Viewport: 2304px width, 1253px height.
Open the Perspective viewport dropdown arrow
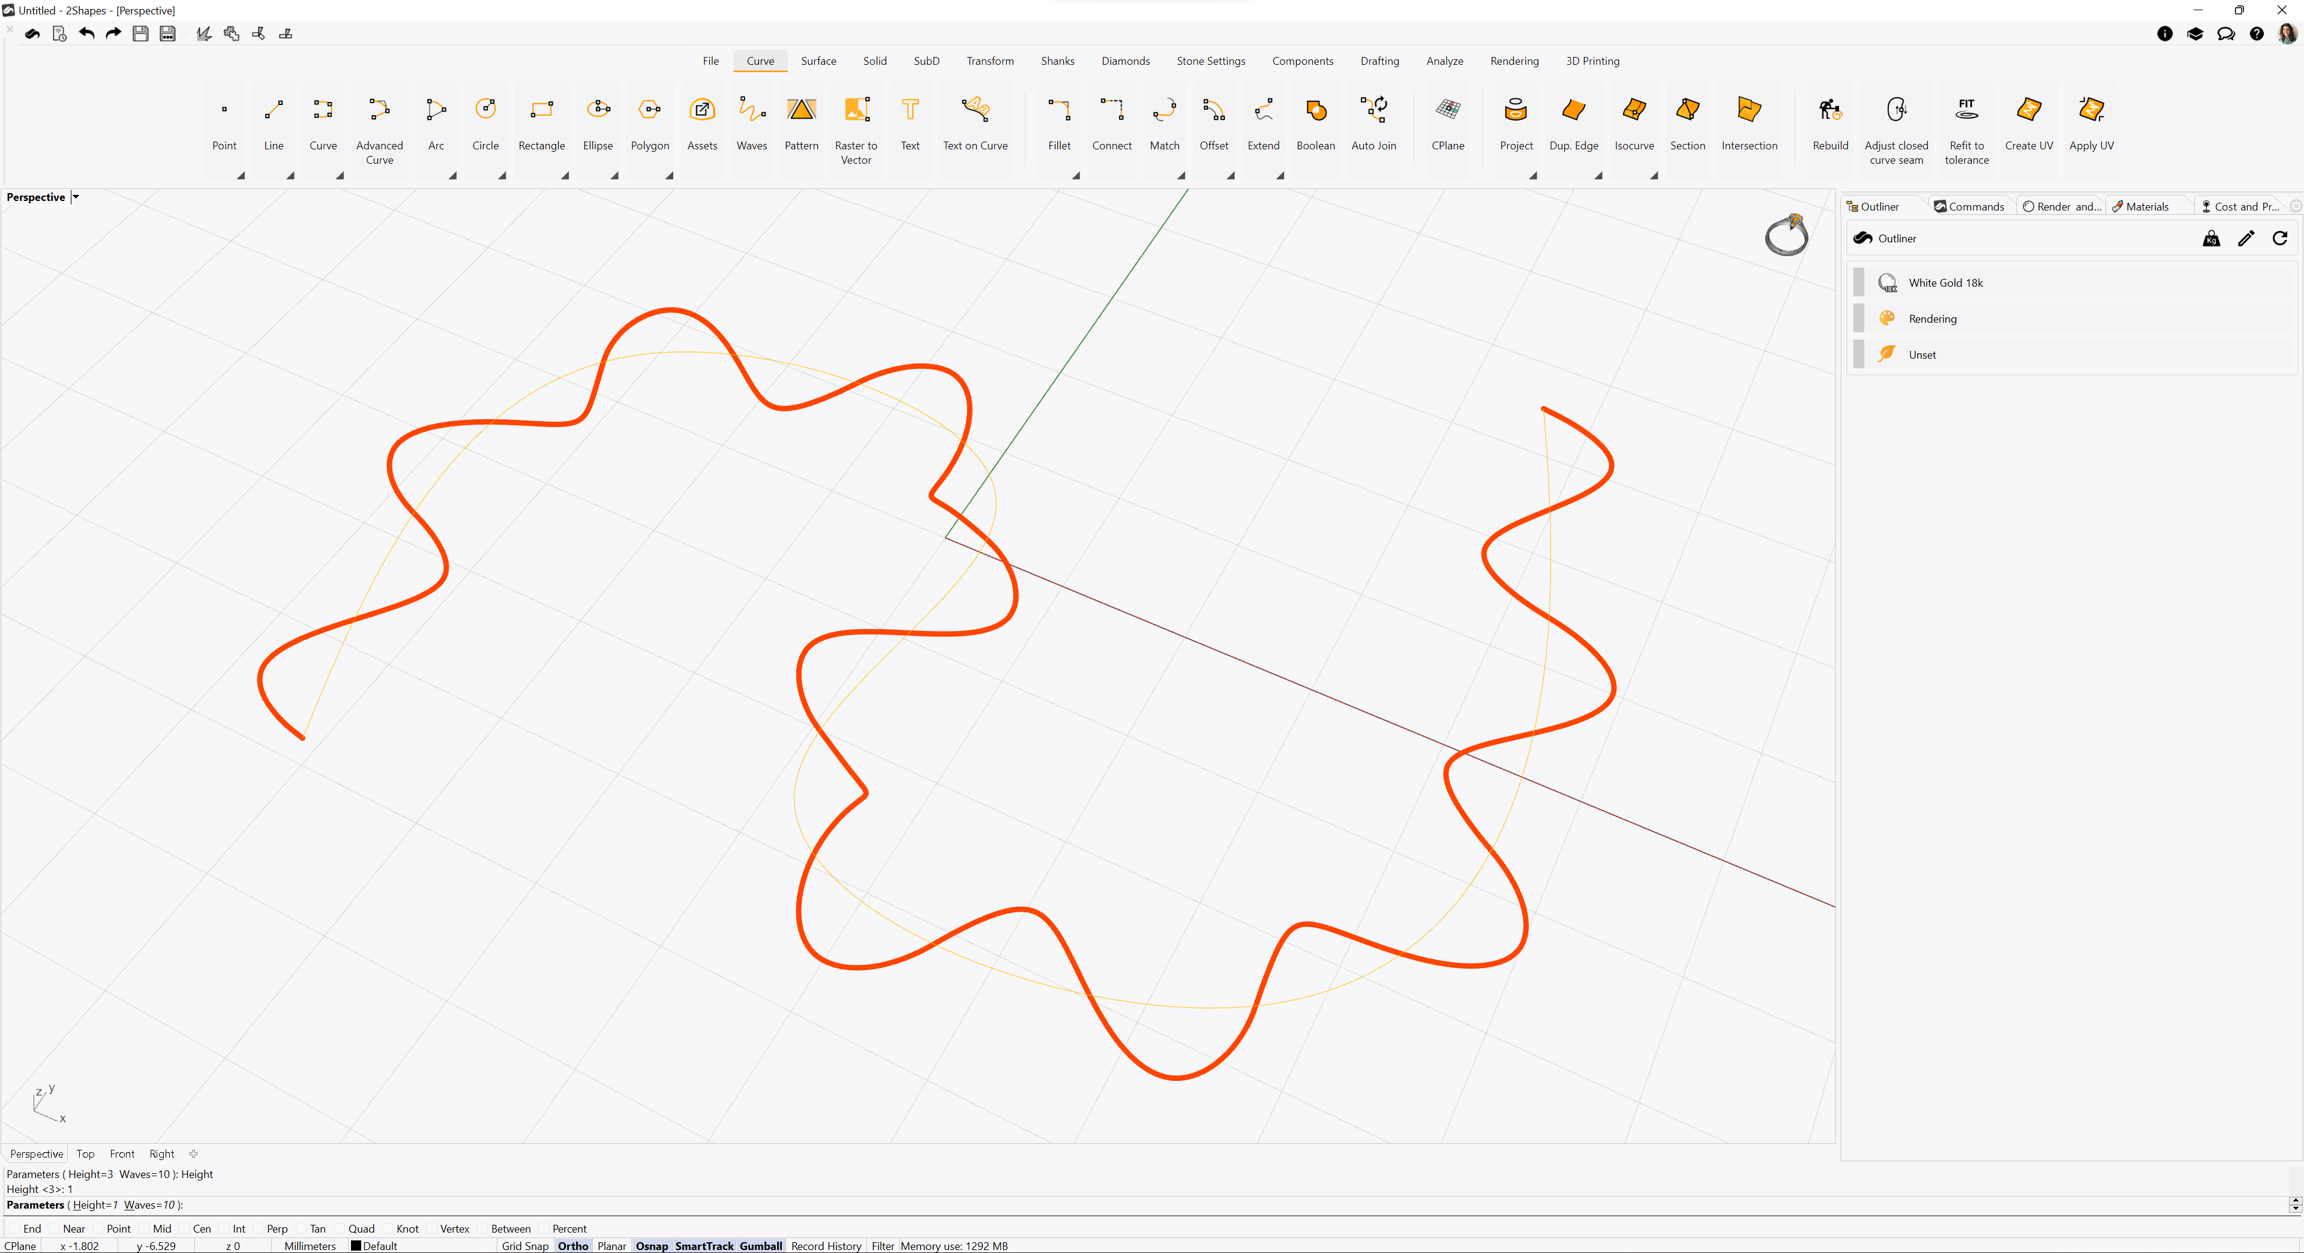click(x=76, y=197)
